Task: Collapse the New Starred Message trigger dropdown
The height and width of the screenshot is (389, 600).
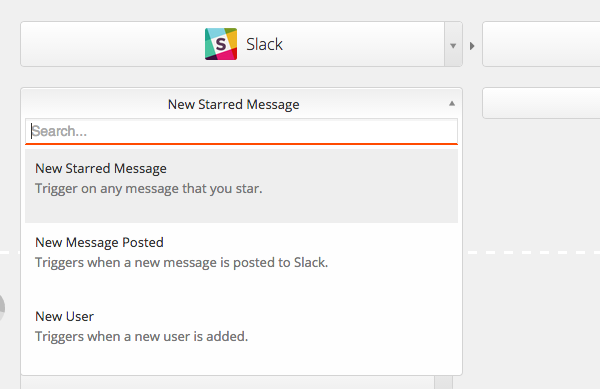Action: point(452,104)
